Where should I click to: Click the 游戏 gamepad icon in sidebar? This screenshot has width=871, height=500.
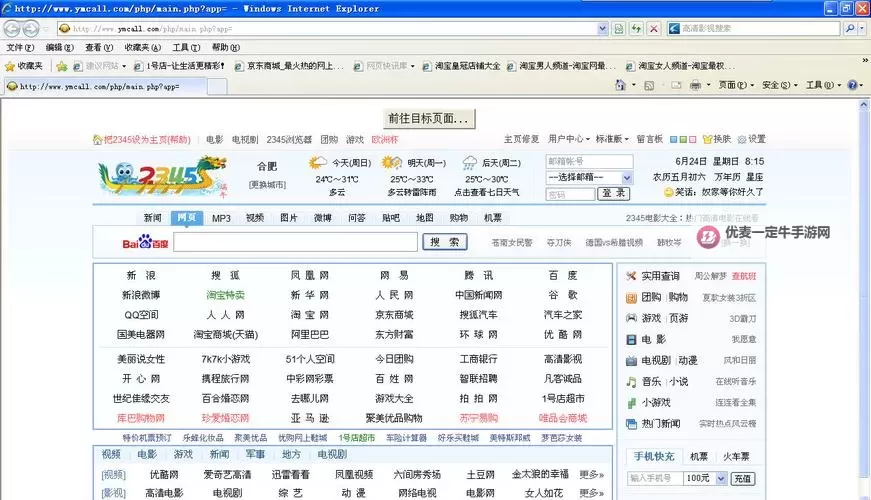[x=631, y=318]
